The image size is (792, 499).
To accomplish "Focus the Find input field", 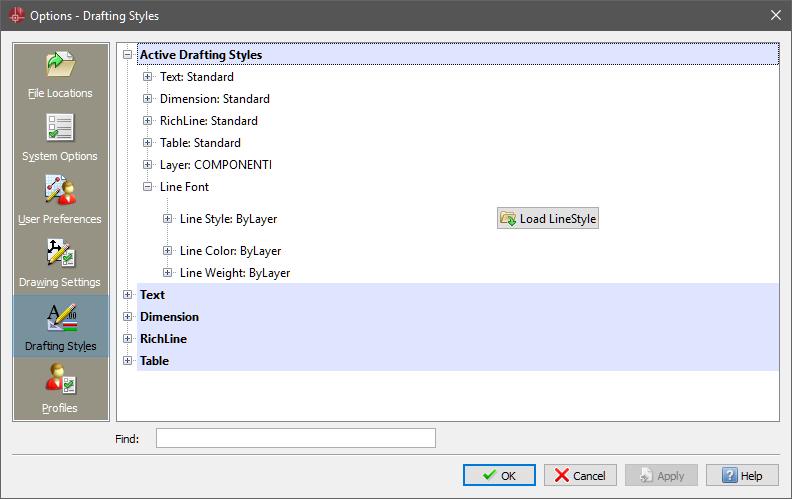I will (x=295, y=438).
